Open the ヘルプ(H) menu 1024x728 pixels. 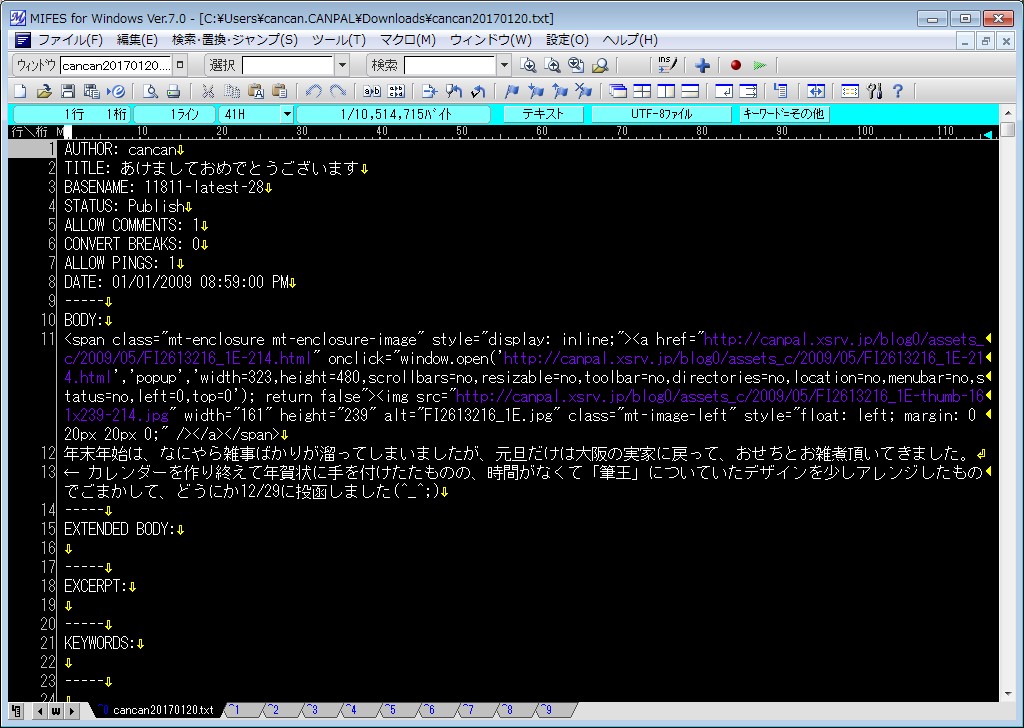pyautogui.click(x=630, y=40)
